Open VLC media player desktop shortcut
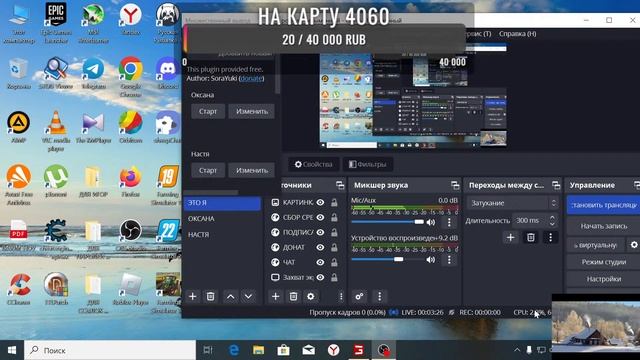Image resolution: width=640 pixels, height=360 pixels. tap(56, 131)
